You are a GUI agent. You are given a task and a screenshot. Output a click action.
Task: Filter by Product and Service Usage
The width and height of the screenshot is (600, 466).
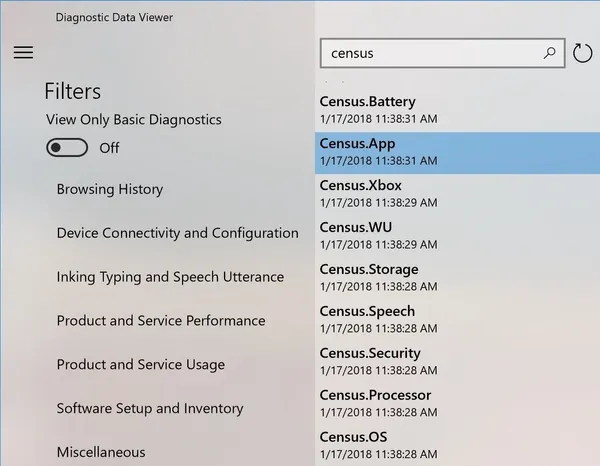pos(141,365)
